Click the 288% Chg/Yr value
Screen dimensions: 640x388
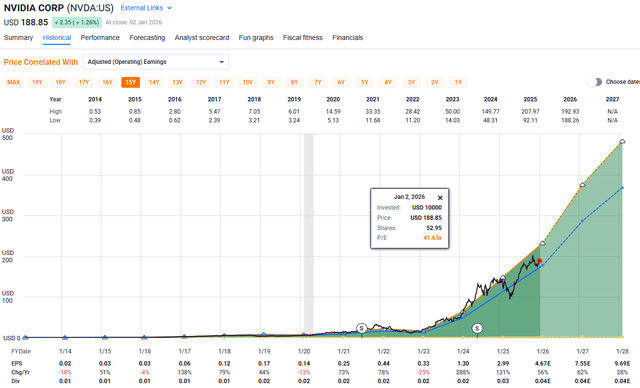(x=463, y=372)
